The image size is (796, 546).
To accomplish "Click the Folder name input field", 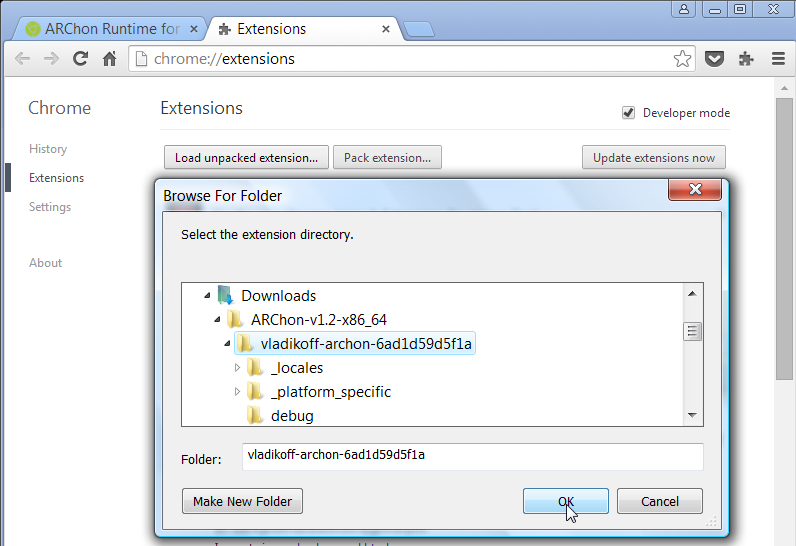I will tap(473, 456).
